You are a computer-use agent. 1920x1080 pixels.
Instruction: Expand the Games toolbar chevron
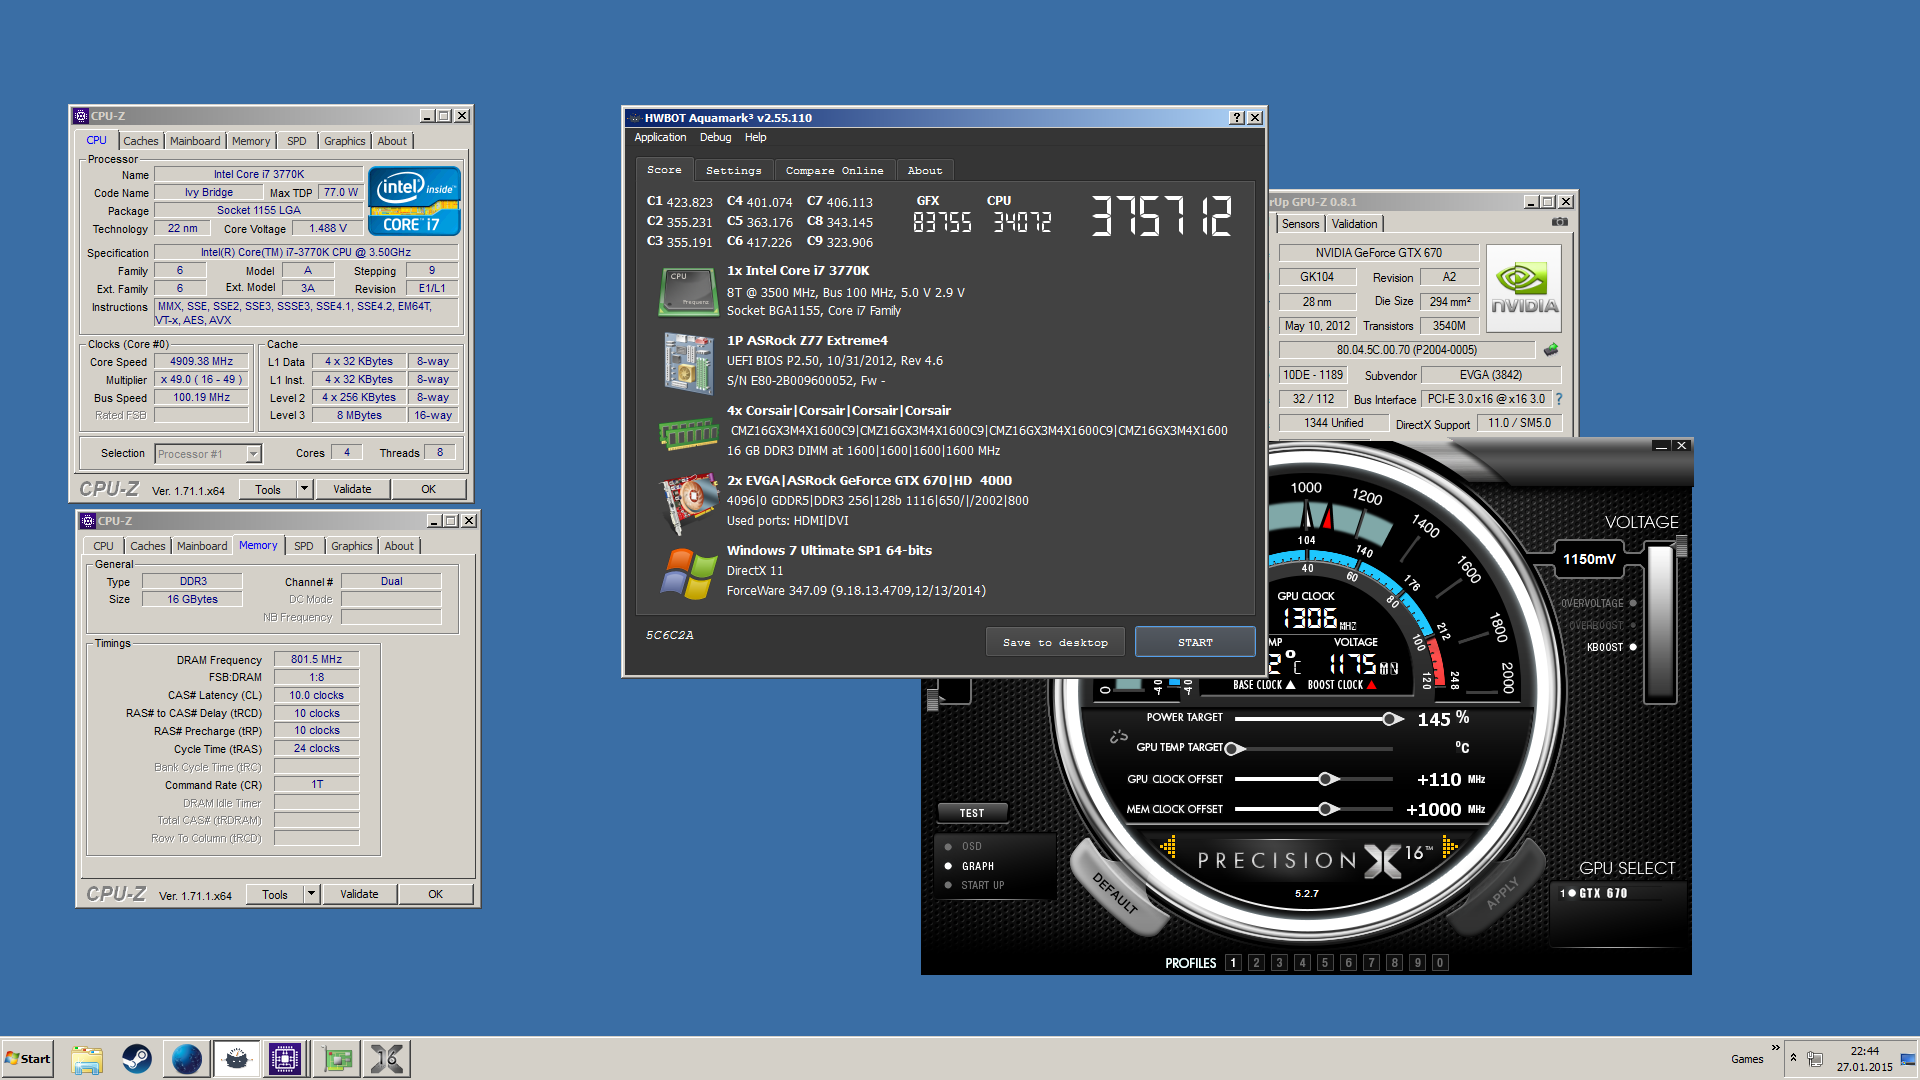pos(1776,1048)
